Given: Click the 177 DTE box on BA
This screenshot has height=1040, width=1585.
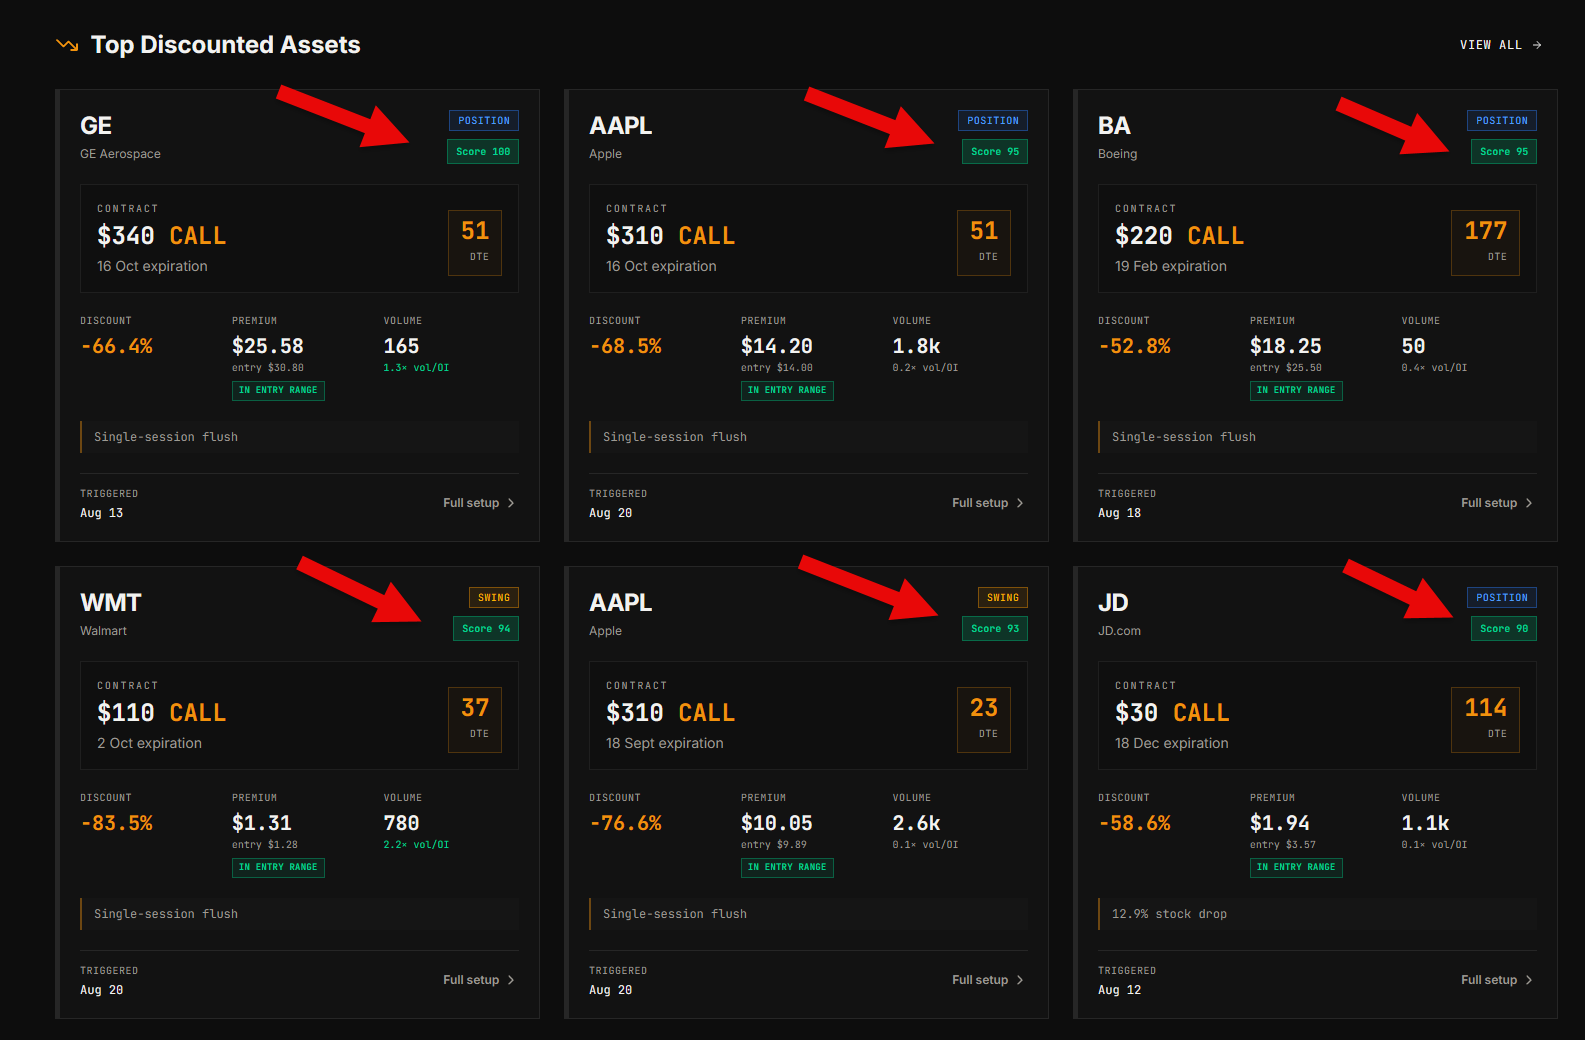Looking at the screenshot, I should click(x=1485, y=242).
